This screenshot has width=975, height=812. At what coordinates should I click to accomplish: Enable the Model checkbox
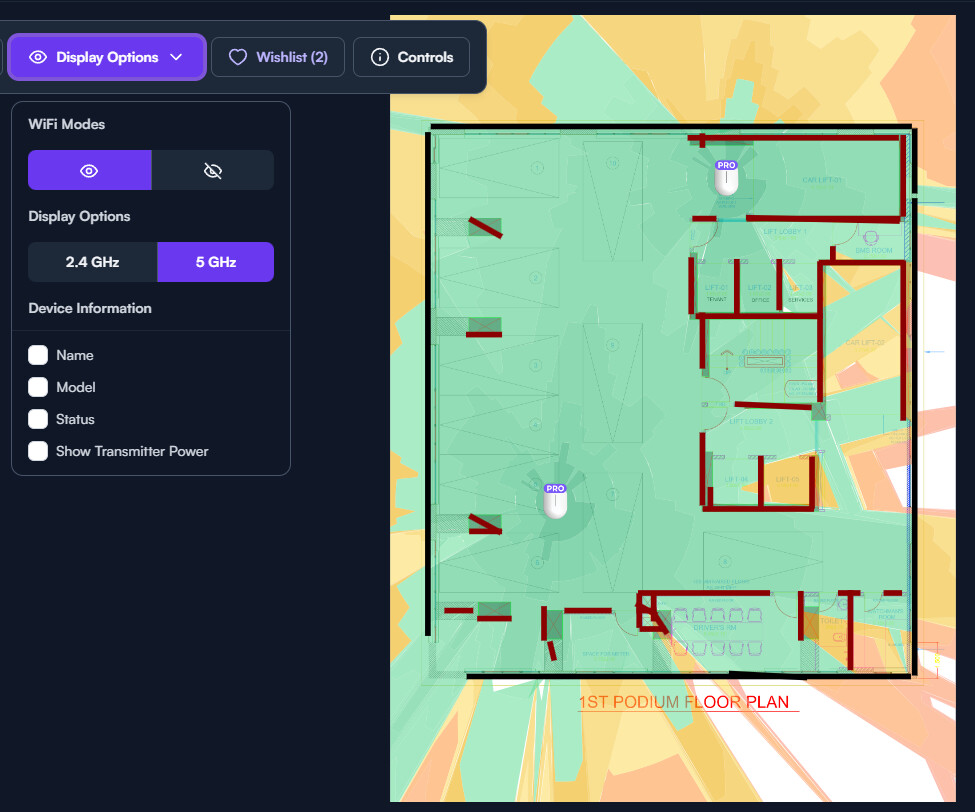(x=38, y=387)
